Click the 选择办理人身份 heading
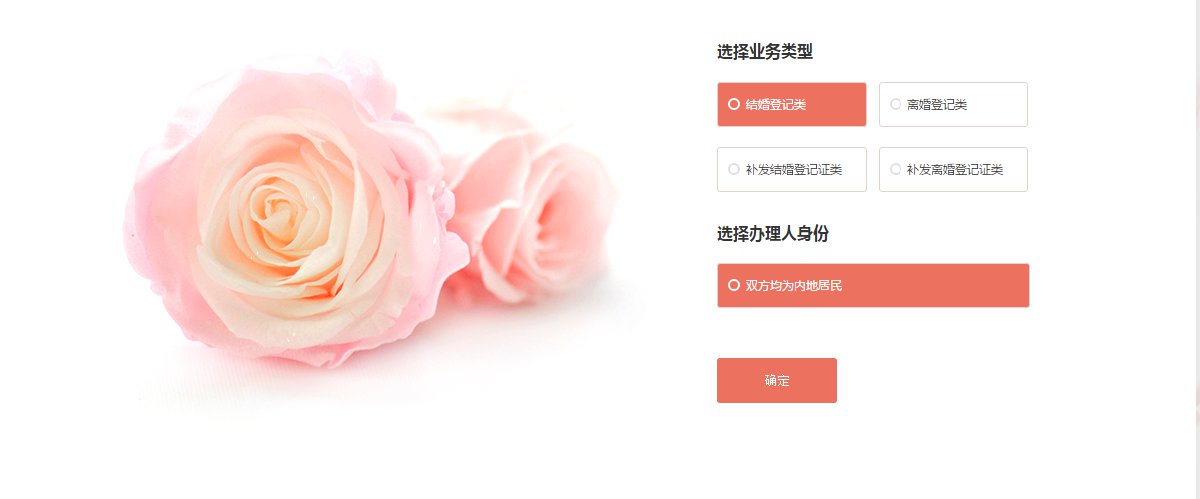Viewport: 1200px width, 499px height. click(773, 233)
